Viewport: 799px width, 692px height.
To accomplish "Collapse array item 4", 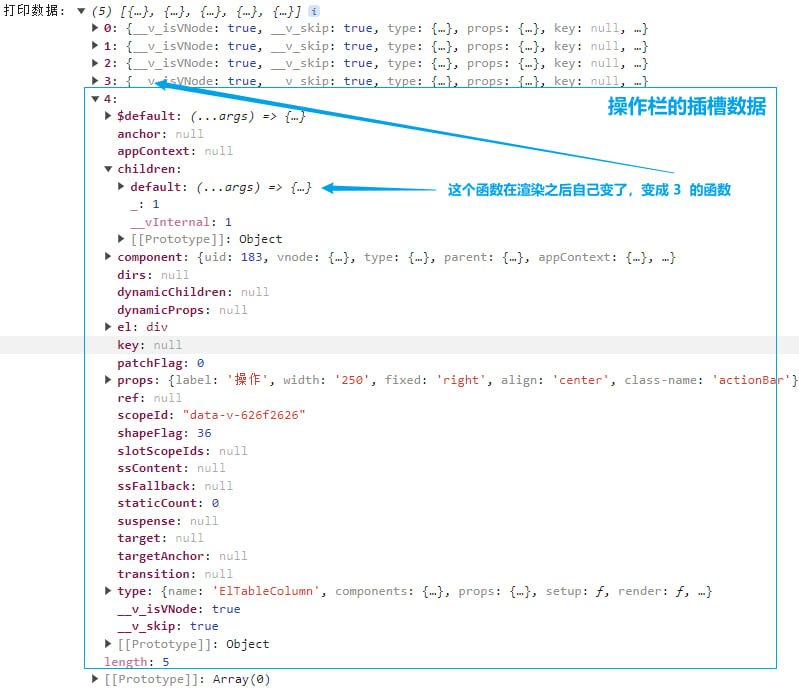I will 95,99.
